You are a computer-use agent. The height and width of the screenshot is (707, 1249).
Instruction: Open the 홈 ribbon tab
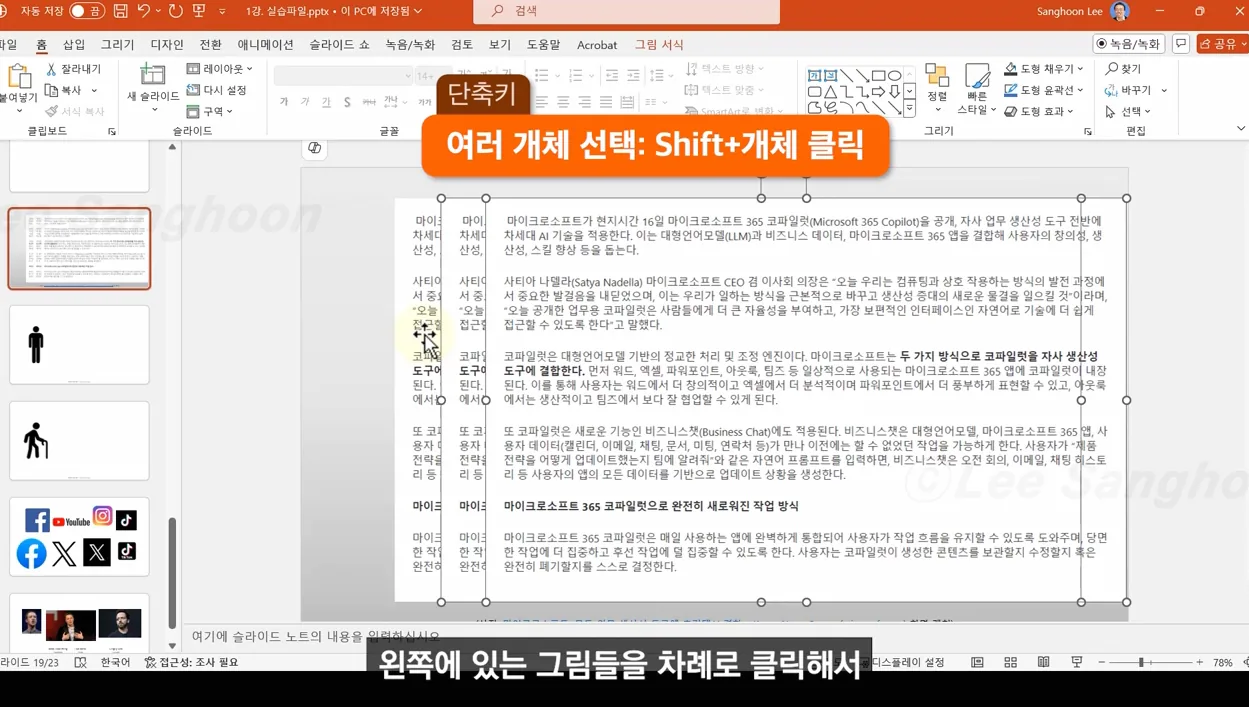coord(41,45)
